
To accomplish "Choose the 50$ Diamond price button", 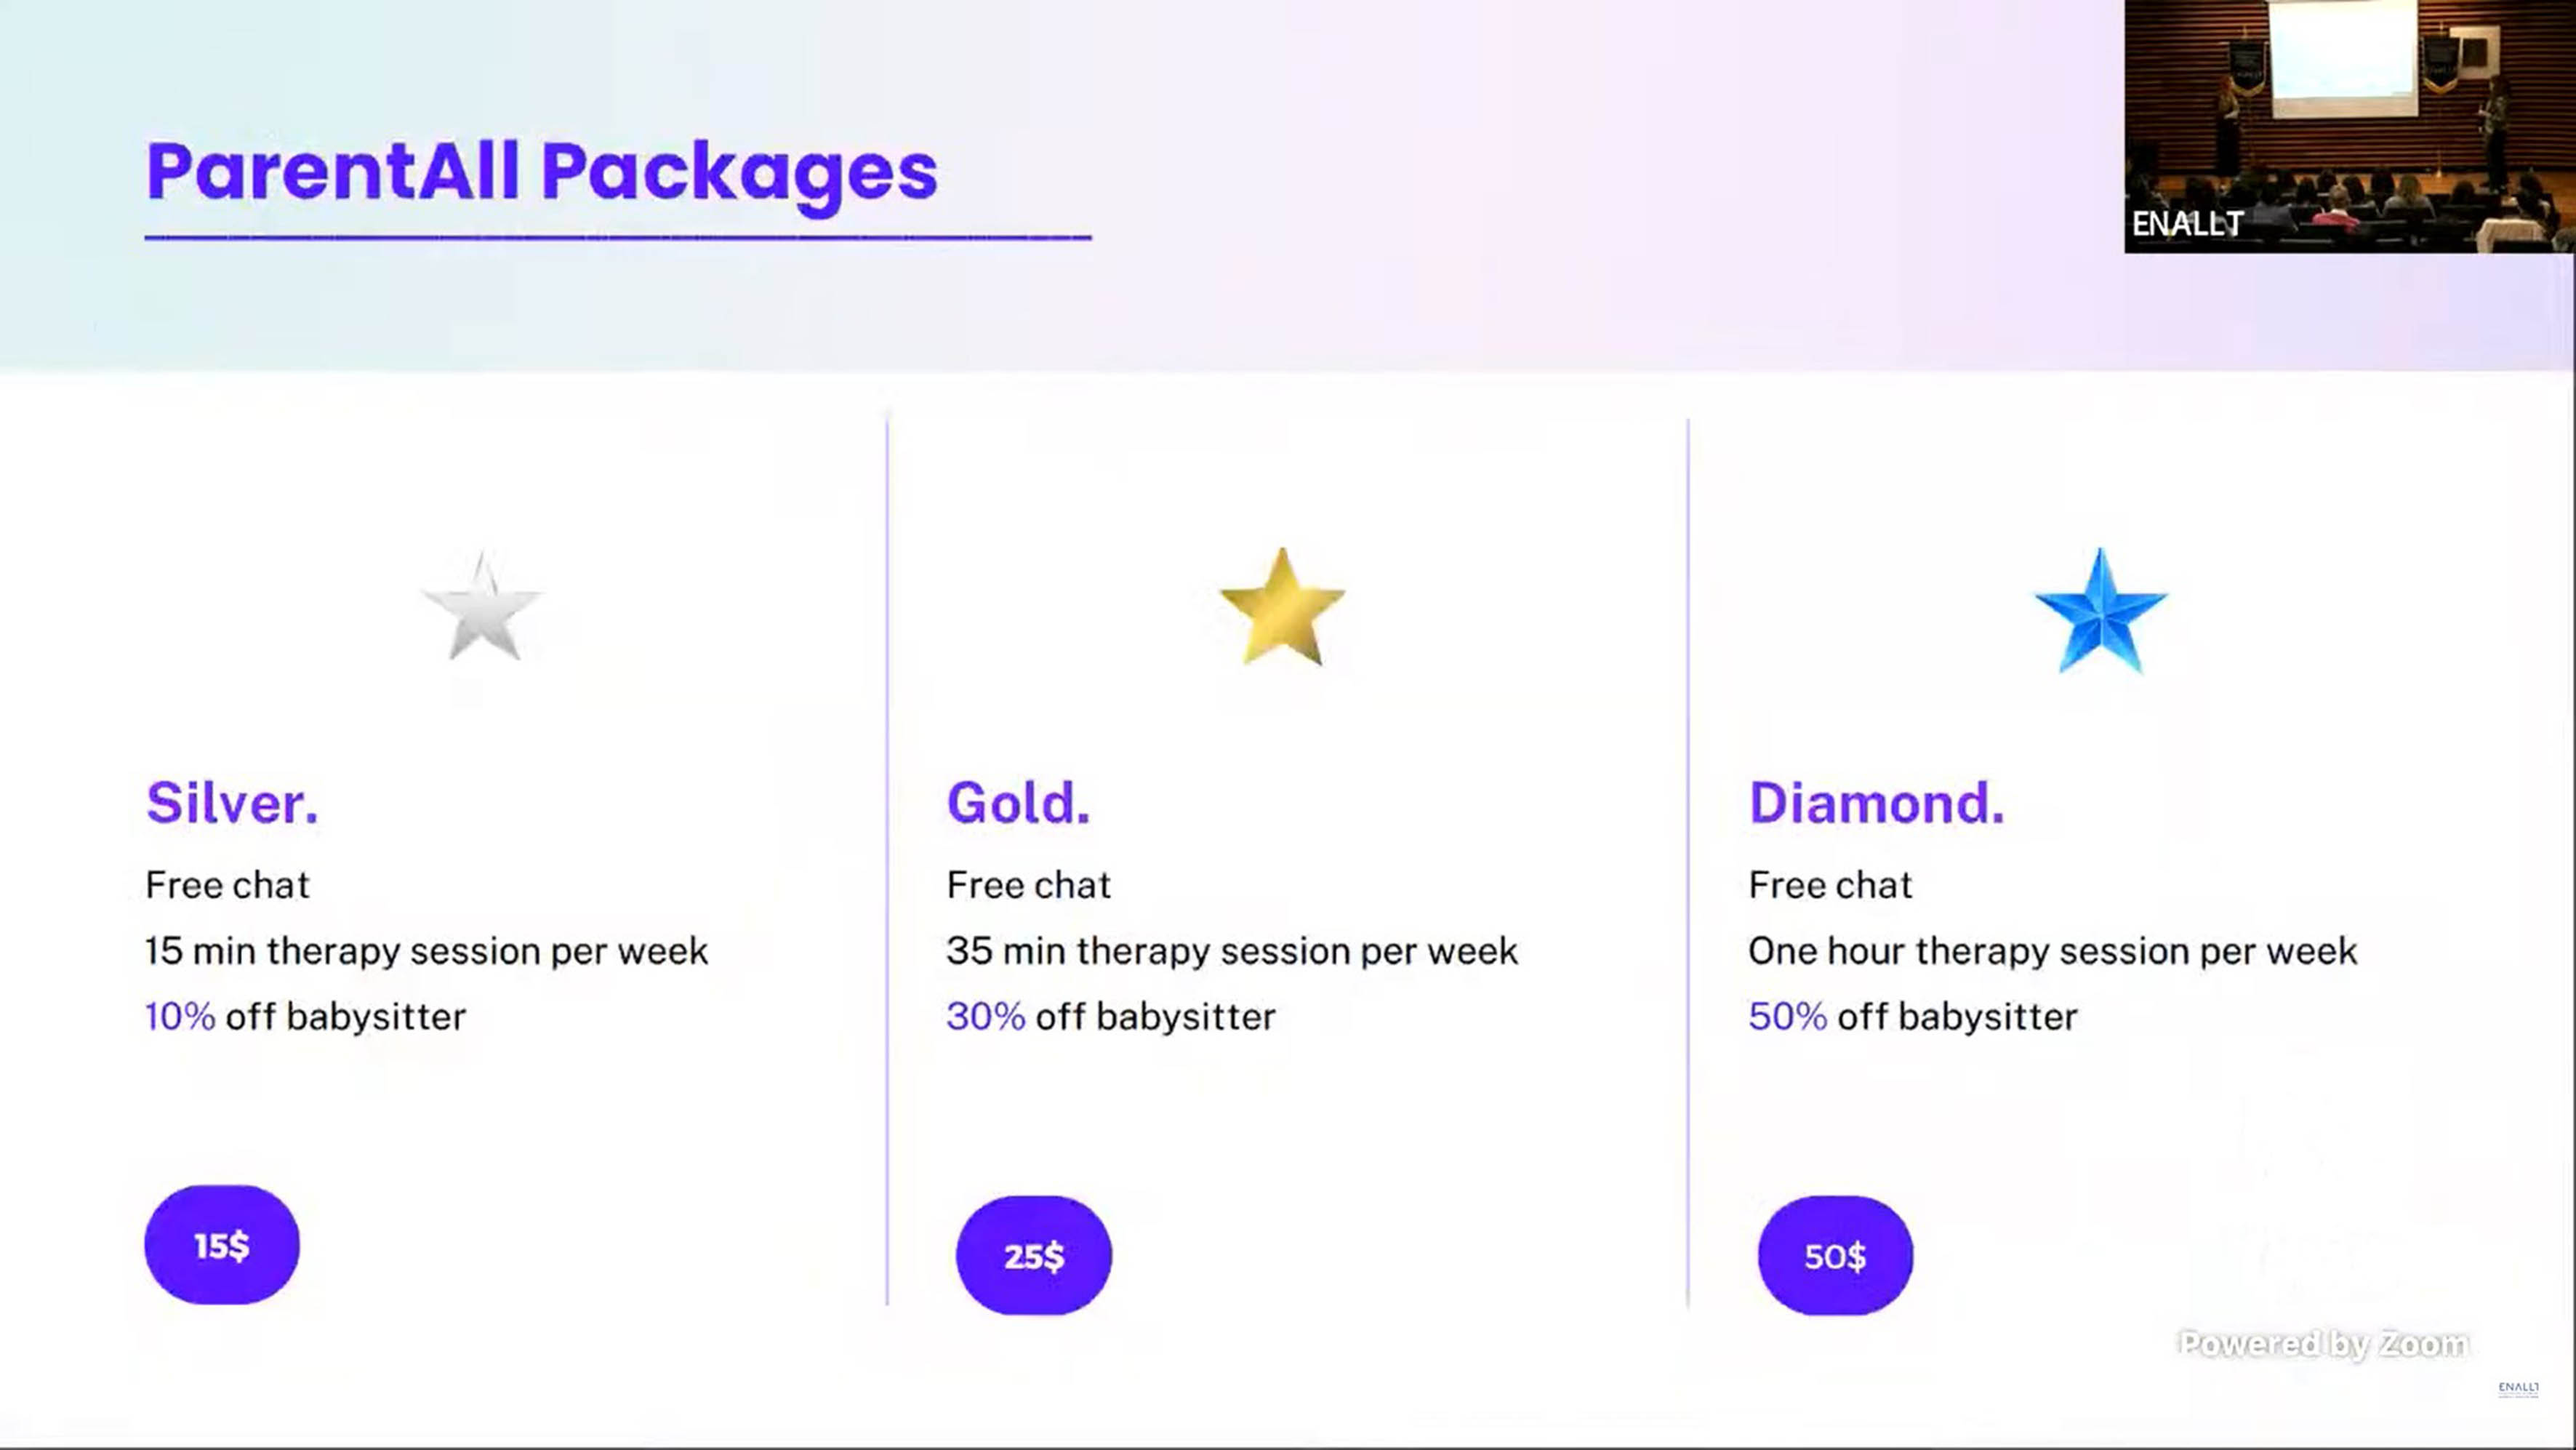I will click(1835, 1255).
